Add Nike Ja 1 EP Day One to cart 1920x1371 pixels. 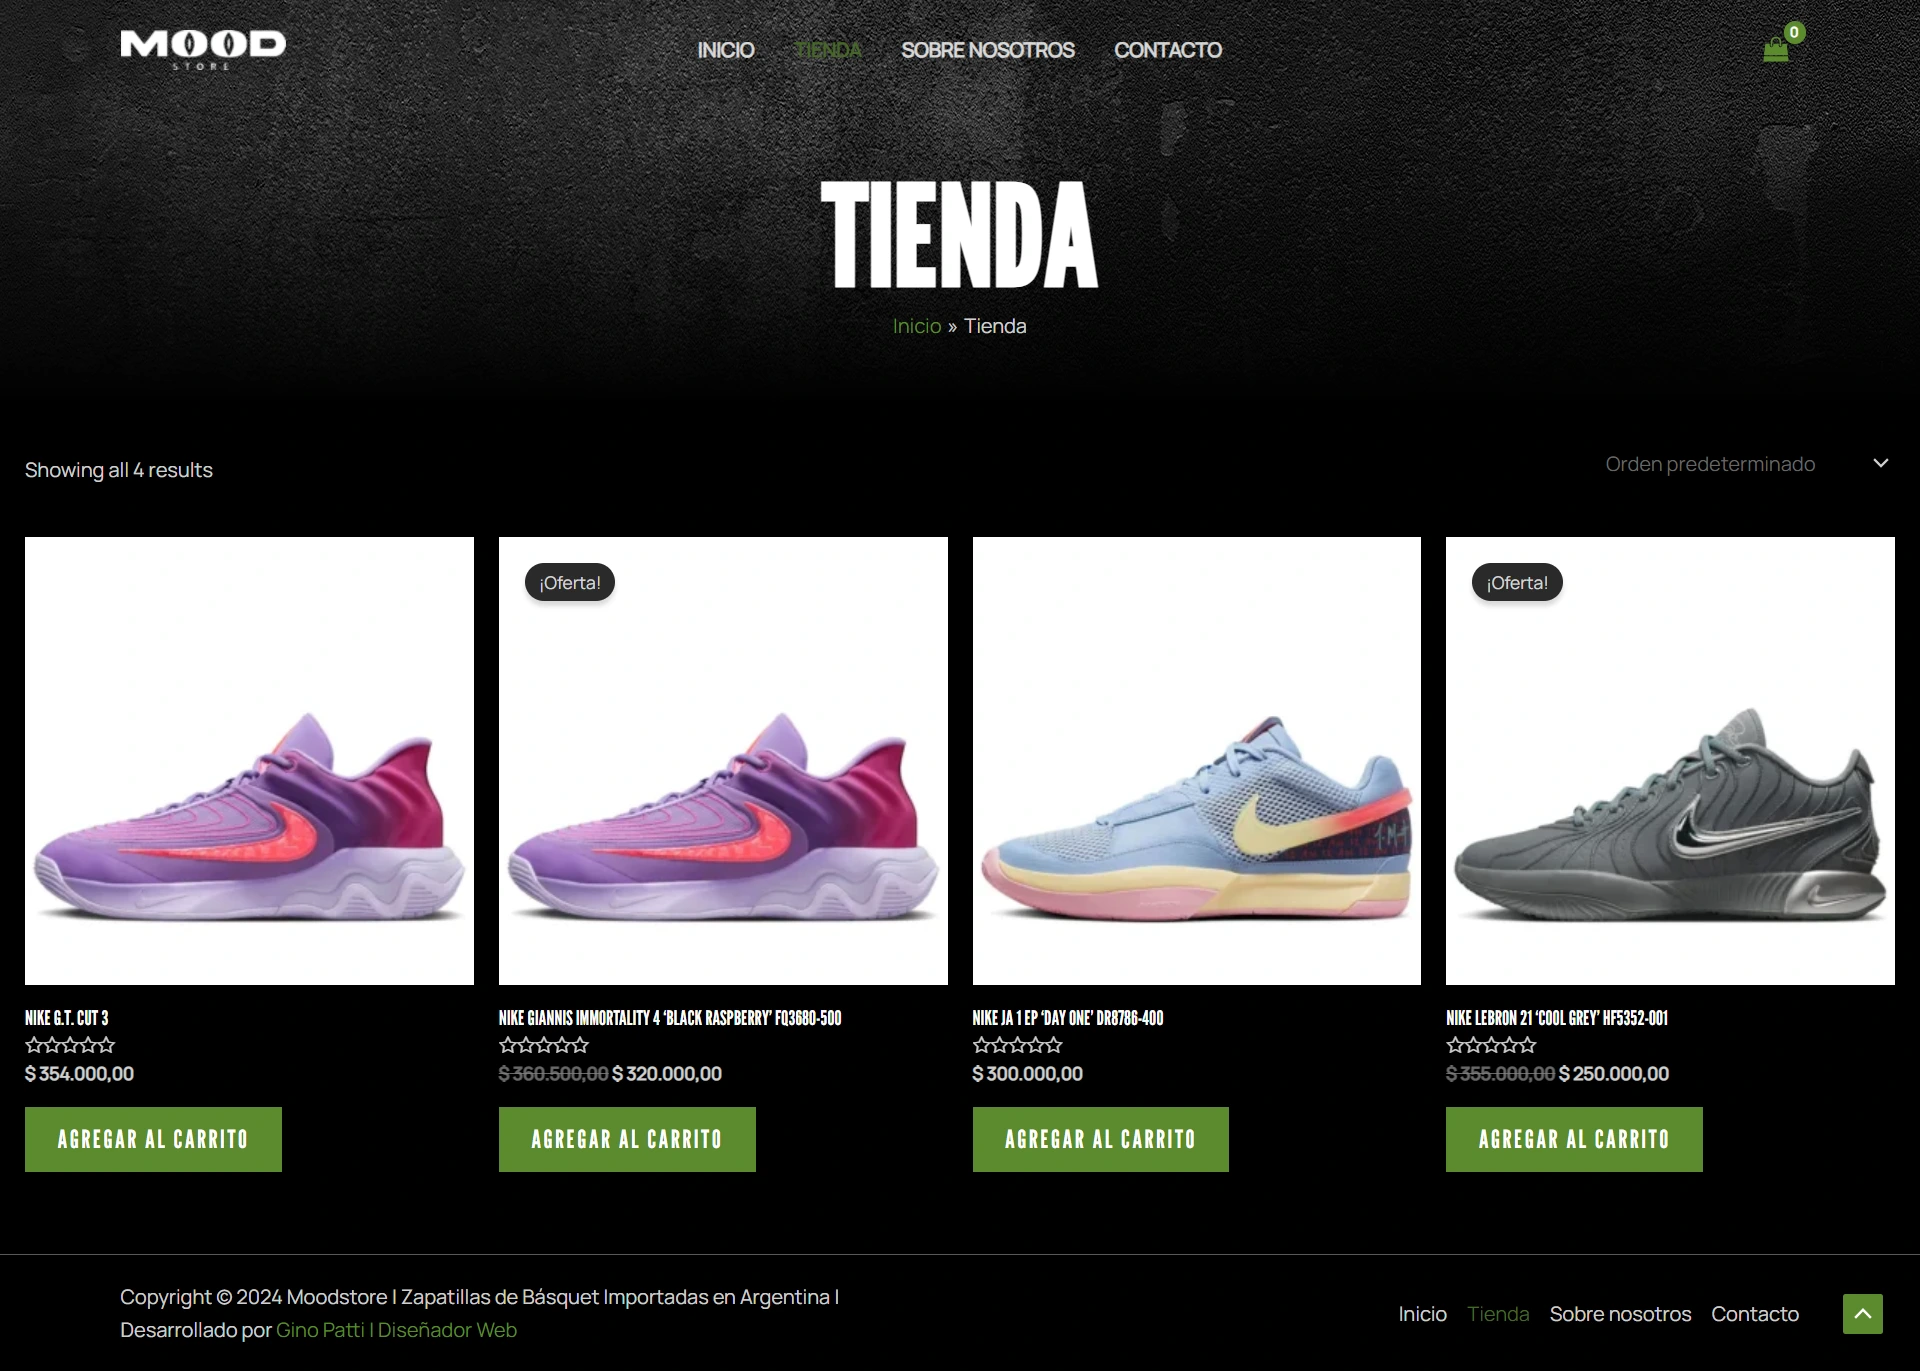(1100, 1139)
